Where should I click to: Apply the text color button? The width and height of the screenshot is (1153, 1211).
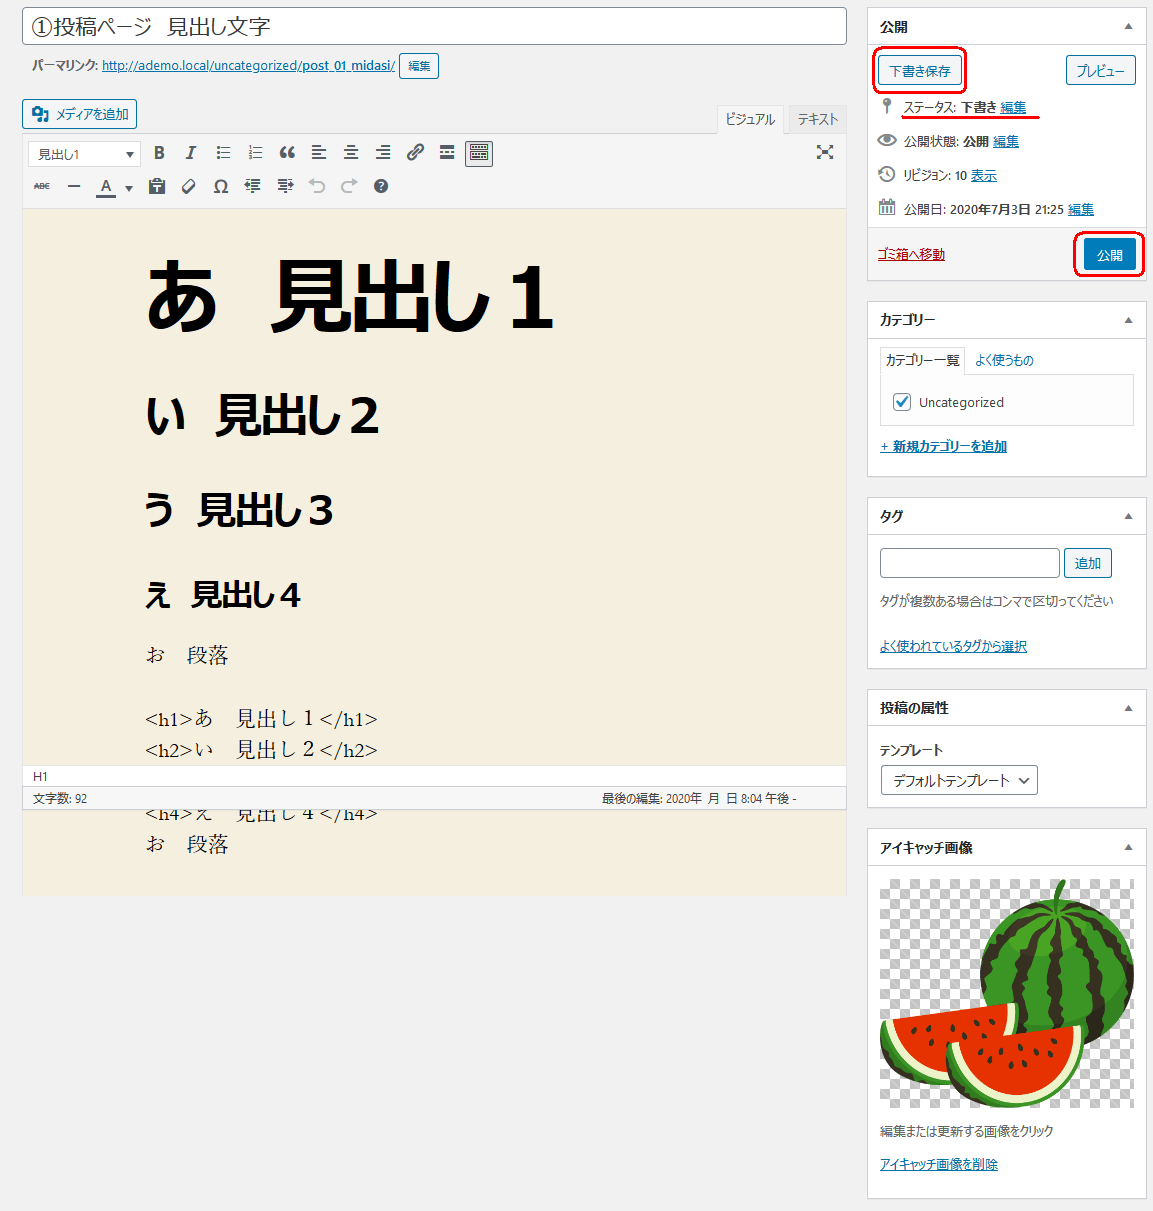[x=106, y=187]
